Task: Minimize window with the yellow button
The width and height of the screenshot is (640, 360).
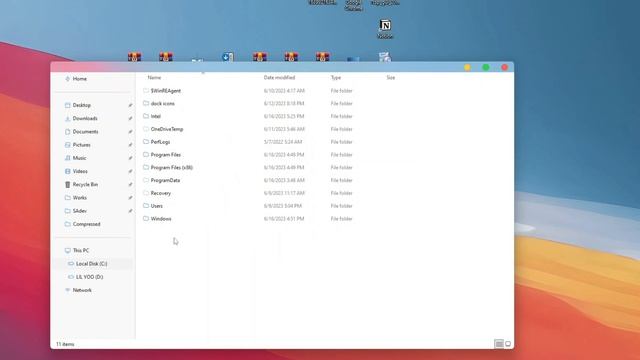Action: coord(467,67)
